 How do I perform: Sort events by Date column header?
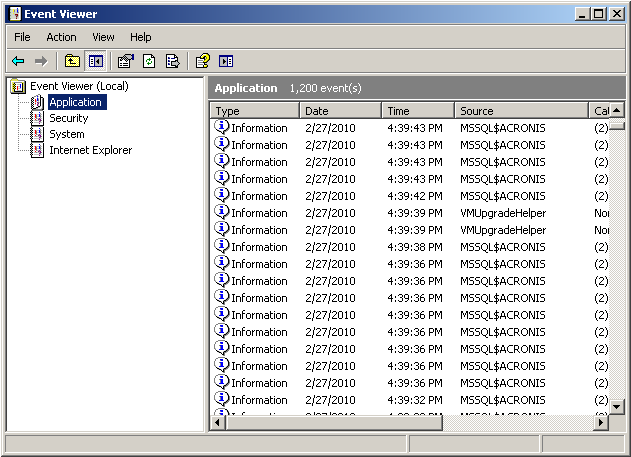click(x=340, y=111)
